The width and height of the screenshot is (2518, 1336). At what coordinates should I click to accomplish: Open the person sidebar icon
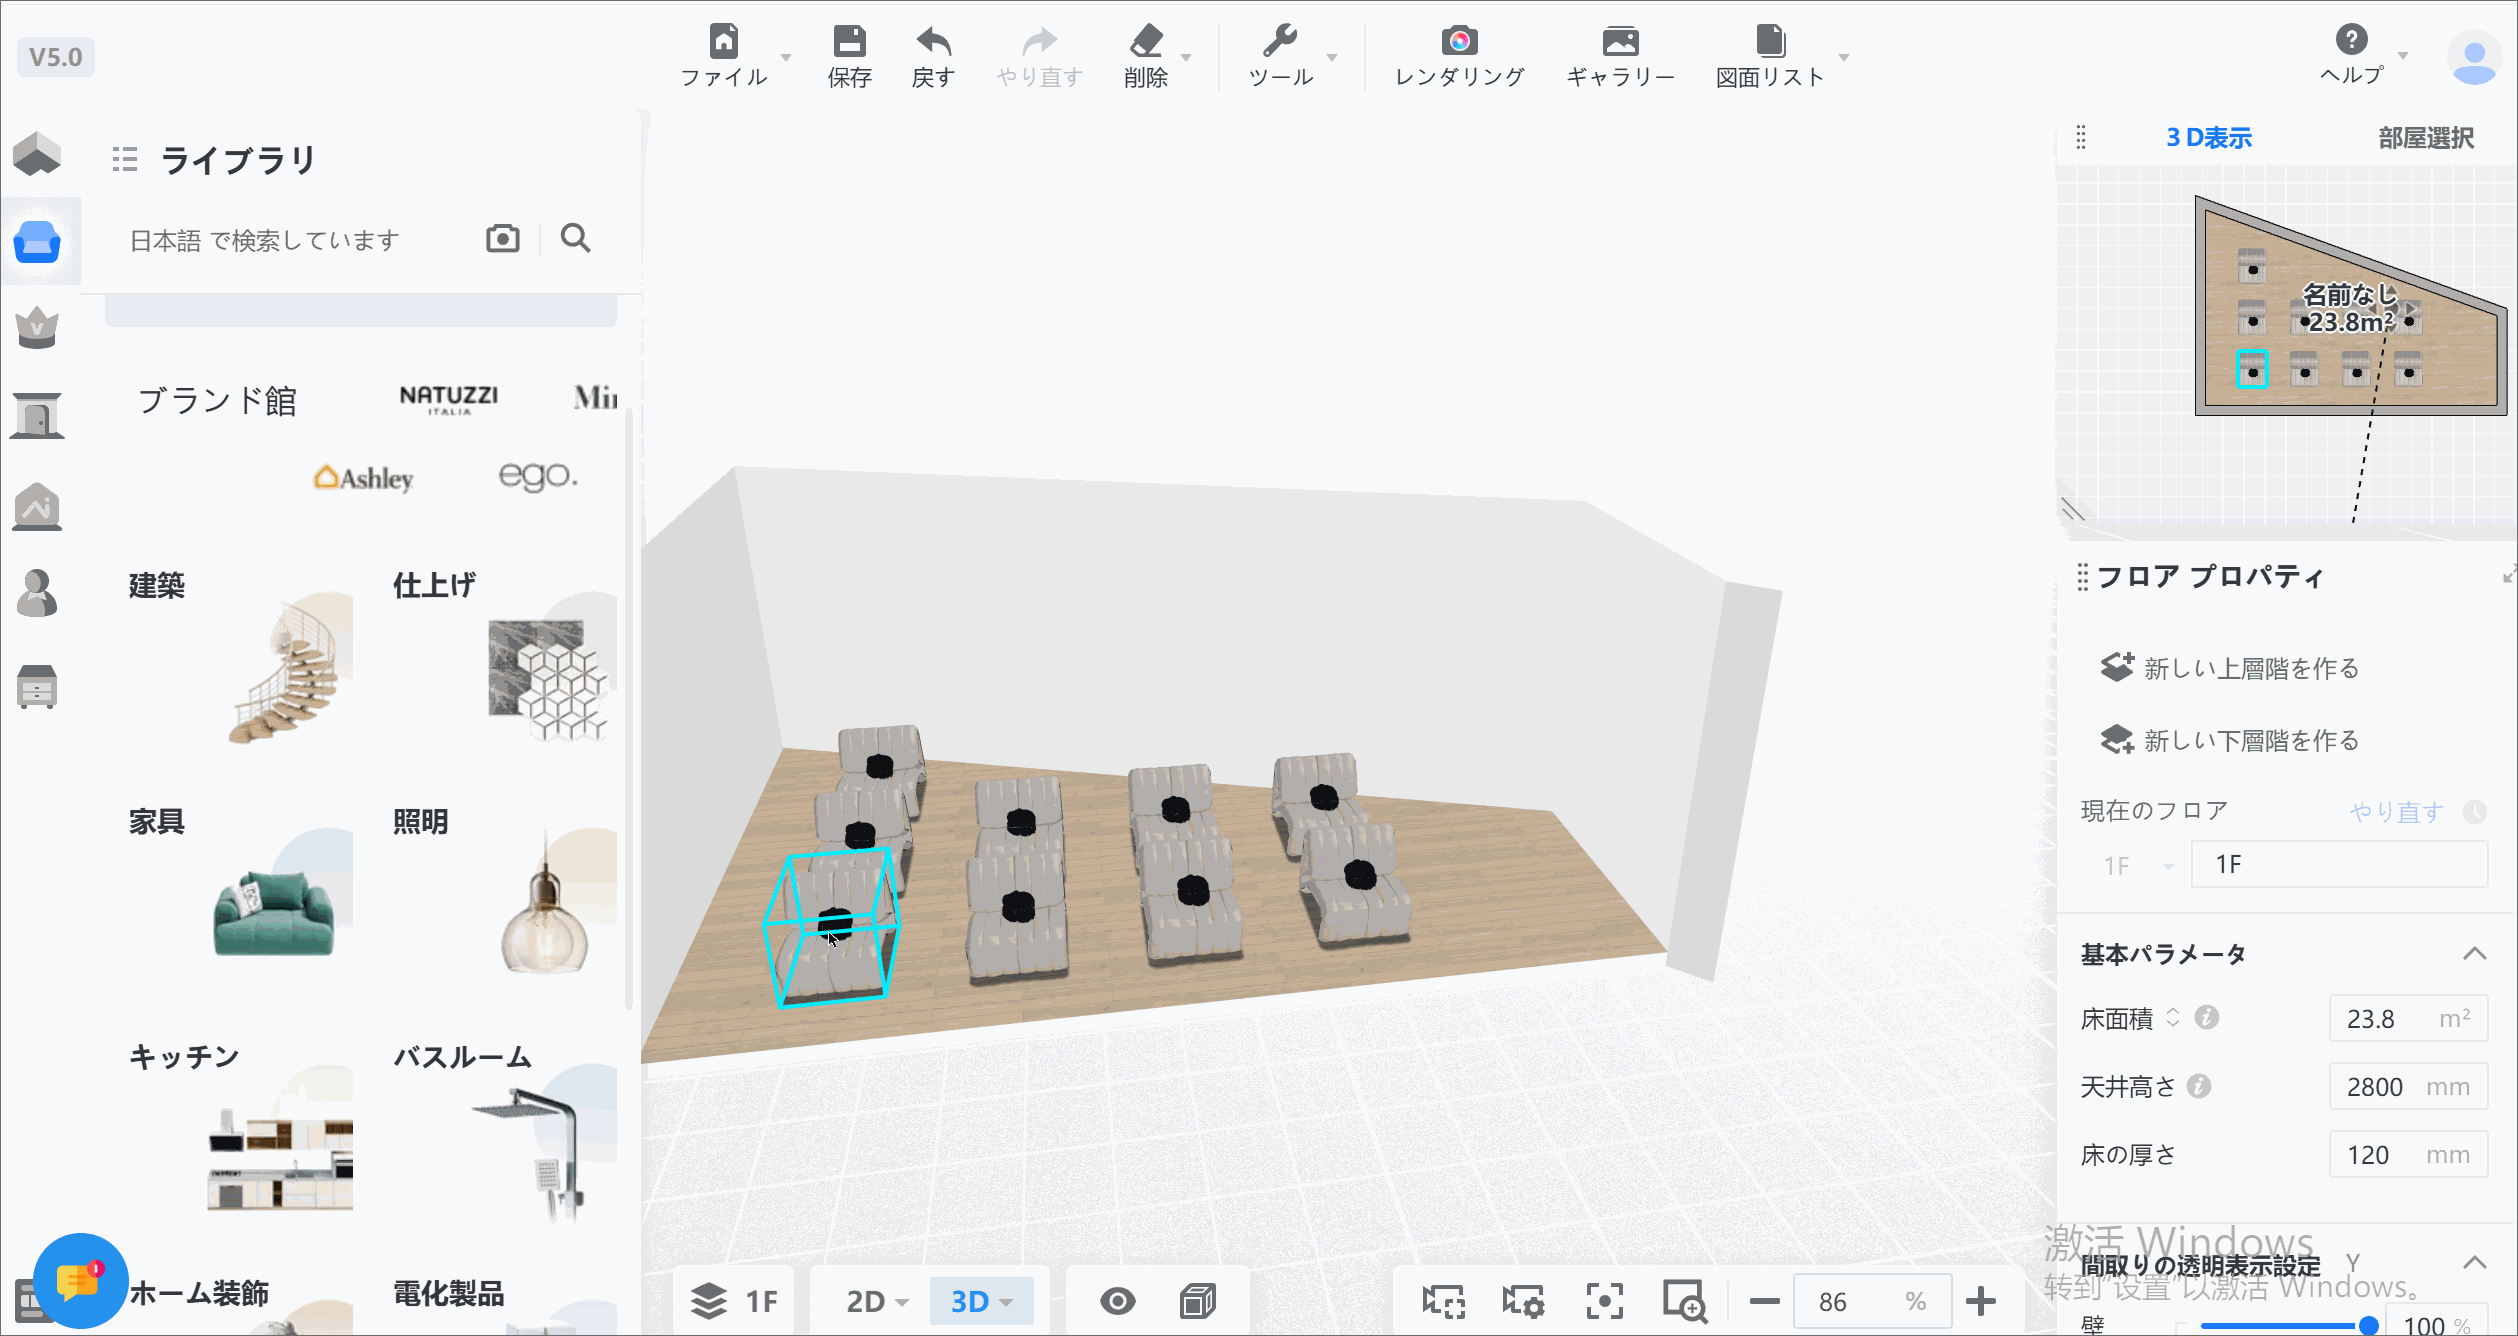pyautogui.click(x=38, y=593)
